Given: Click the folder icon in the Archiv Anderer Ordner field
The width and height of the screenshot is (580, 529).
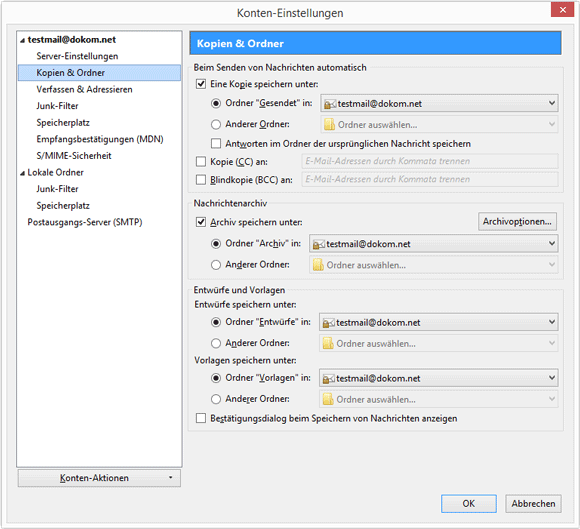Looking at the screenshot, I should coord(318,265).
